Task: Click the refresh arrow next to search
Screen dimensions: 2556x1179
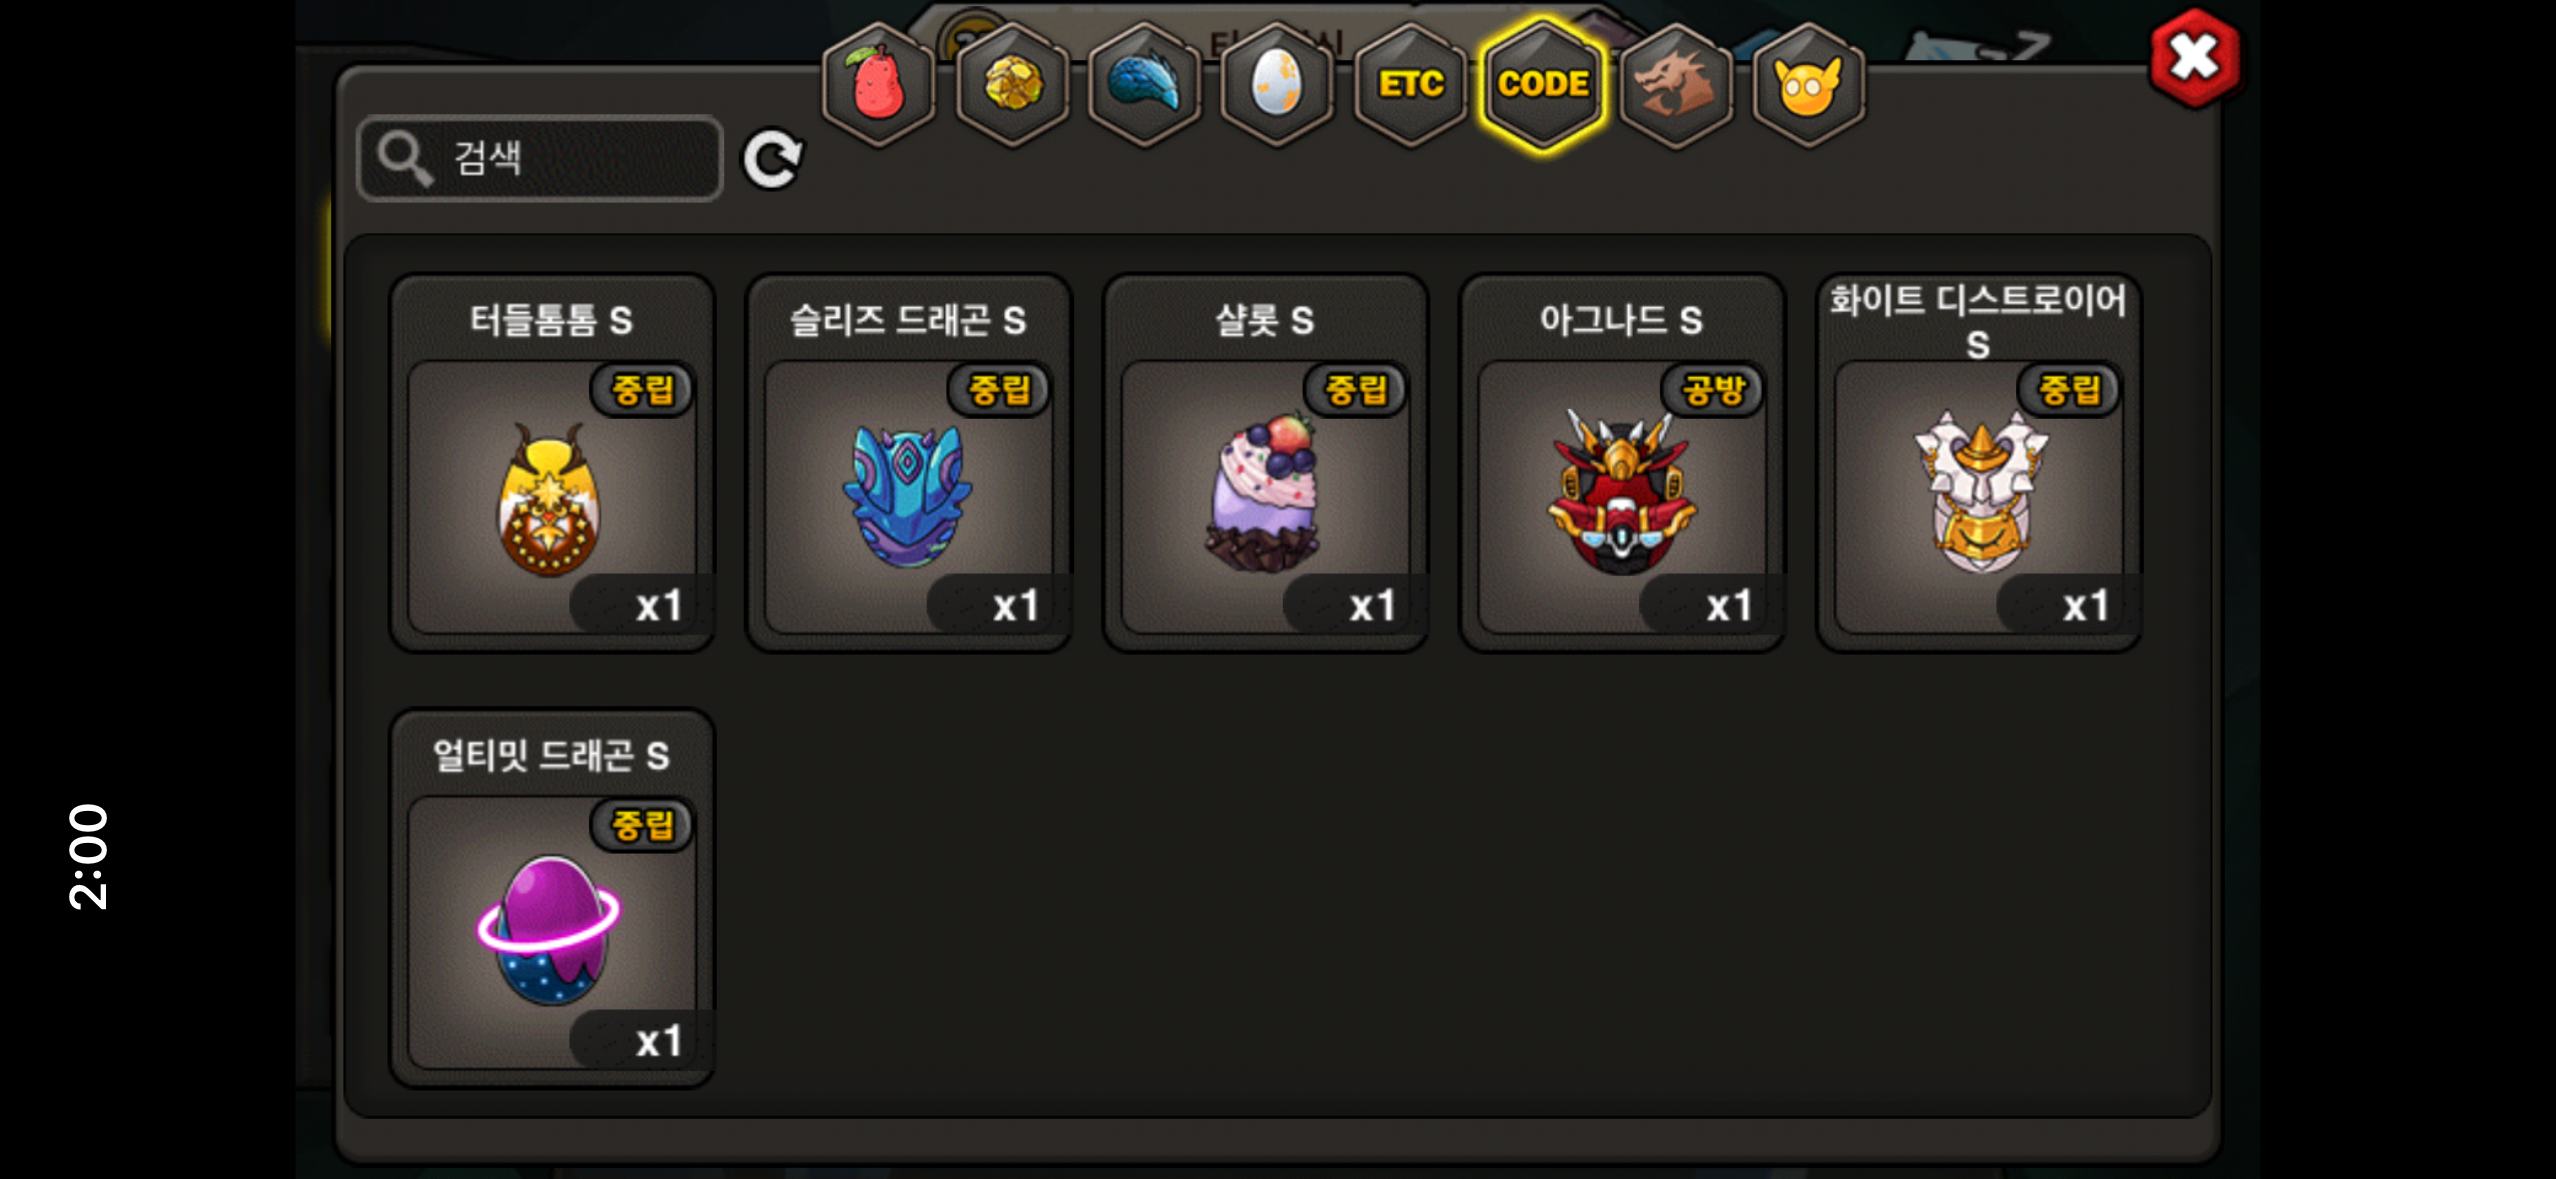Action: [772, 158]
